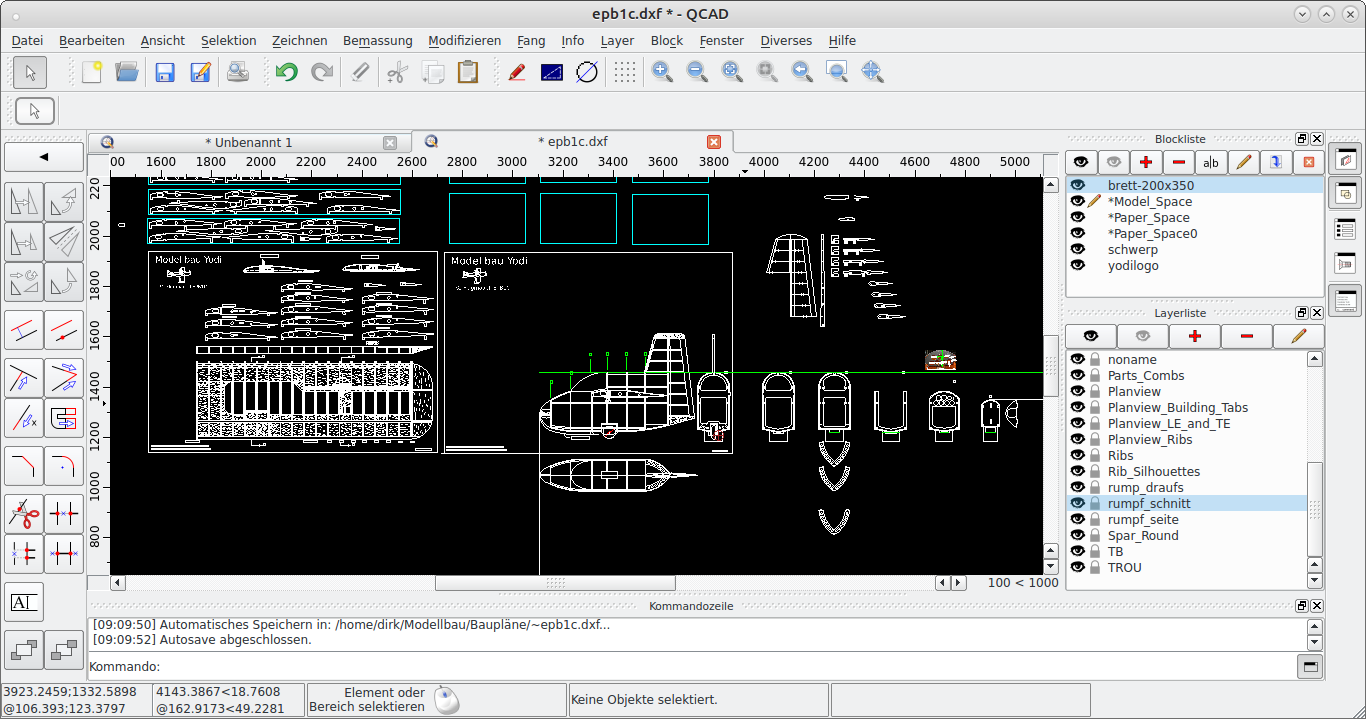Screen dimensions: 1366x719
Task: Toggle visibility of layer noname
Action: pos(1078,359)
